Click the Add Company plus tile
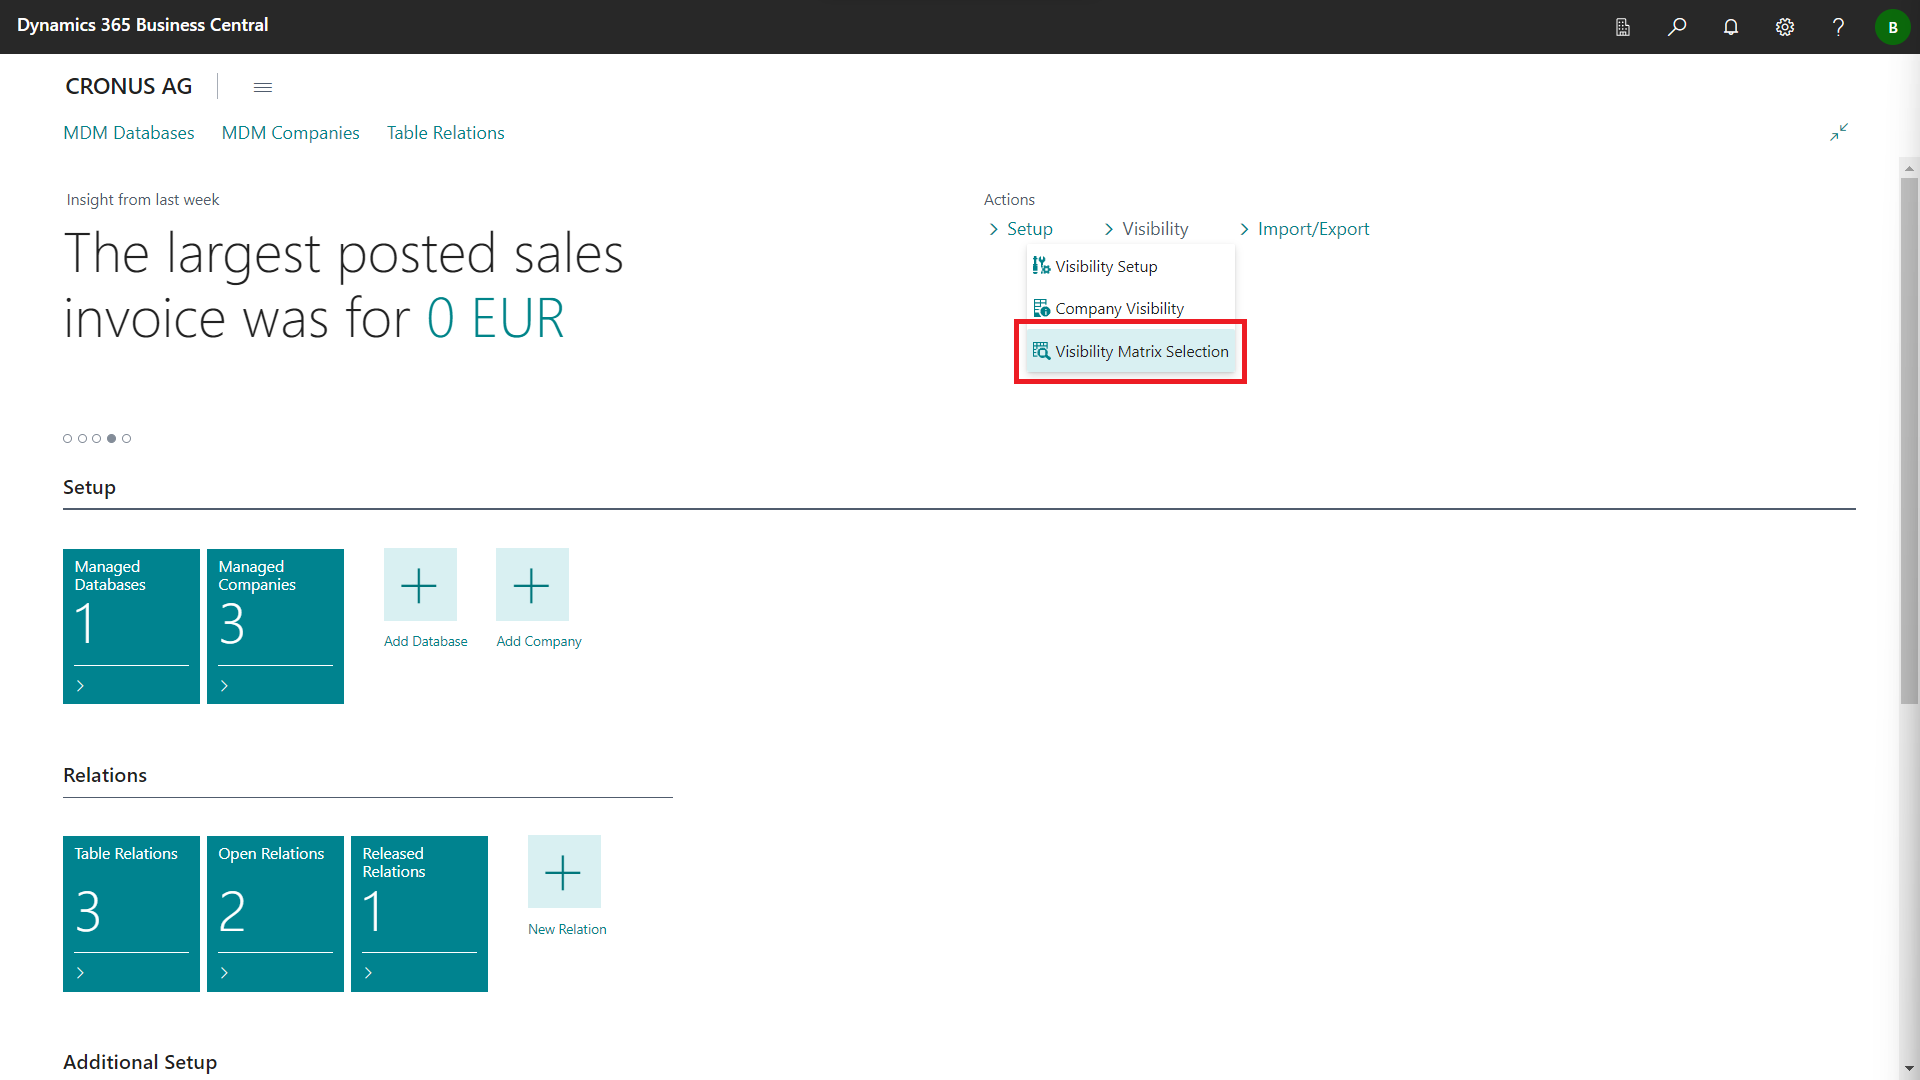Image resolution: width=1920 pixels, height=1080 pixels. (532, 584)
